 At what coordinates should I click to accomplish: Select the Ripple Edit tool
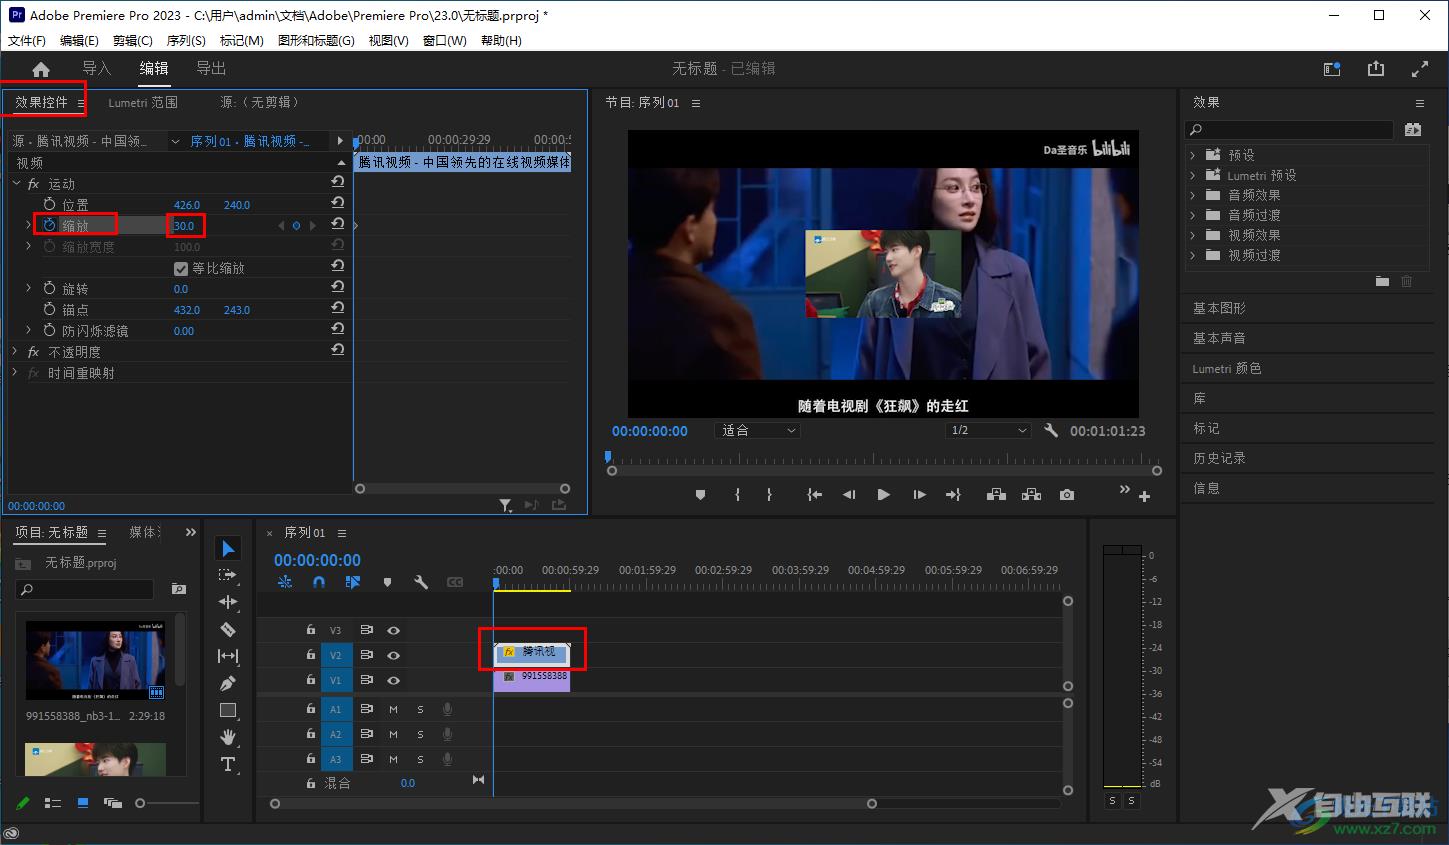[228, 602]
